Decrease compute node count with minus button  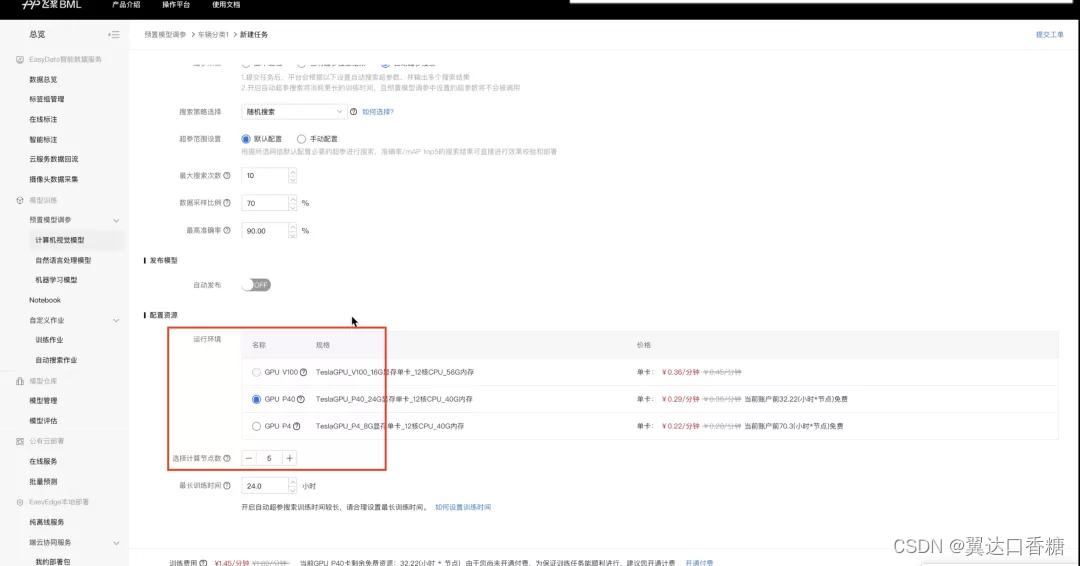coord(249,459)
